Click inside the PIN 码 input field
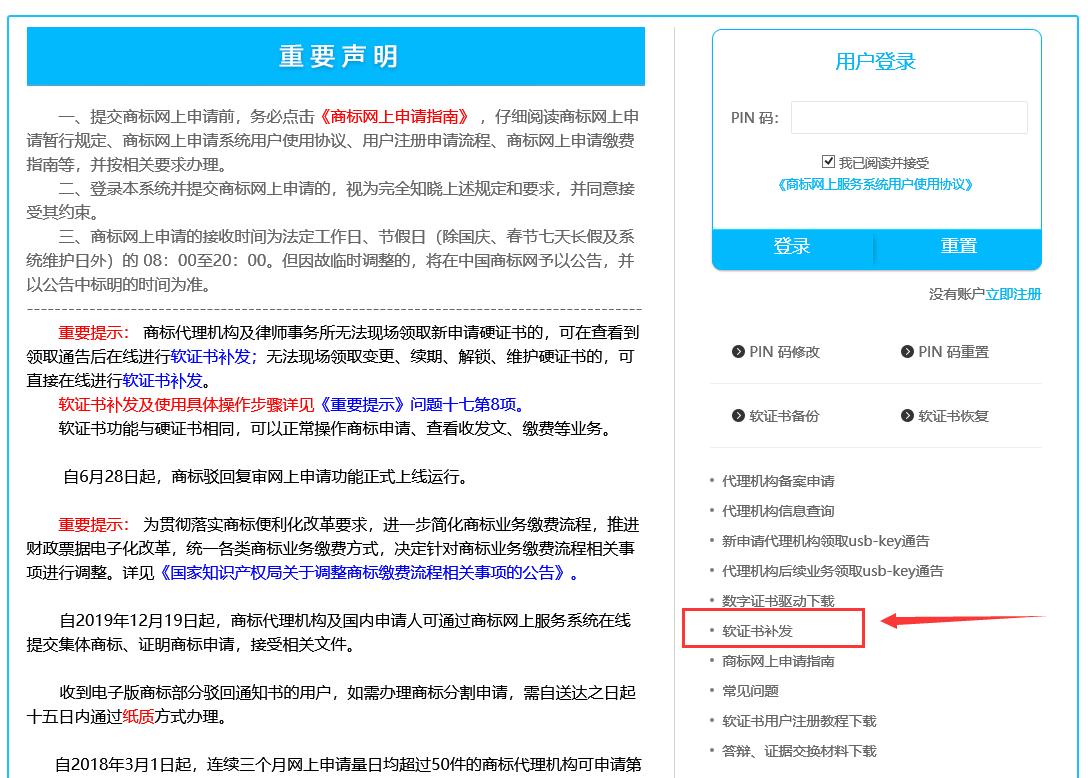The height and width of the screenshot is (778, 1088). [x=908, y=117]
